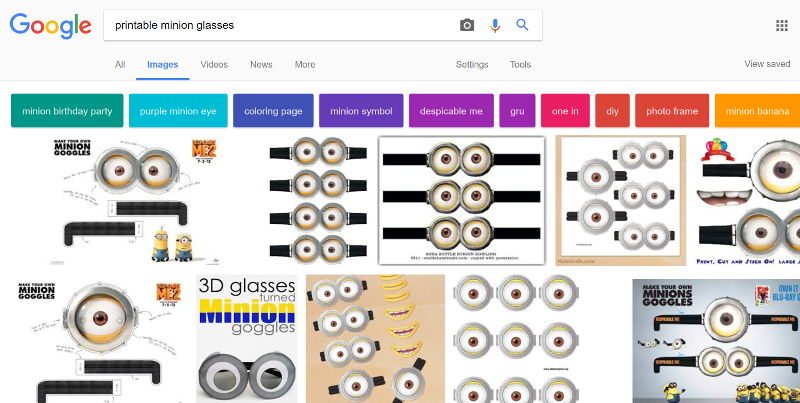The height and width of the screenshot is (403, 800).
Task: Open the Google apps grid
Action: pos(782,26)
